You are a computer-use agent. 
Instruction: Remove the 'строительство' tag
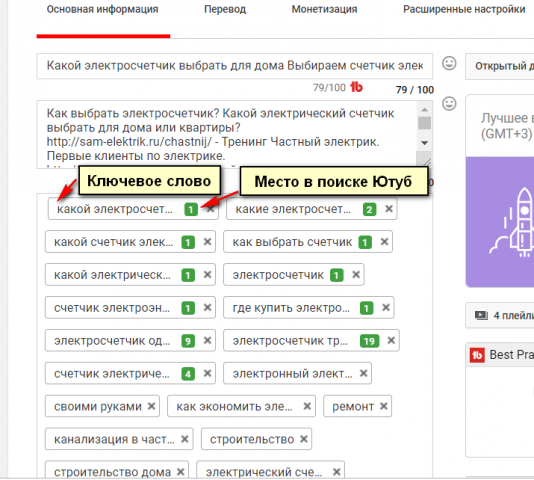click(304, 439)
